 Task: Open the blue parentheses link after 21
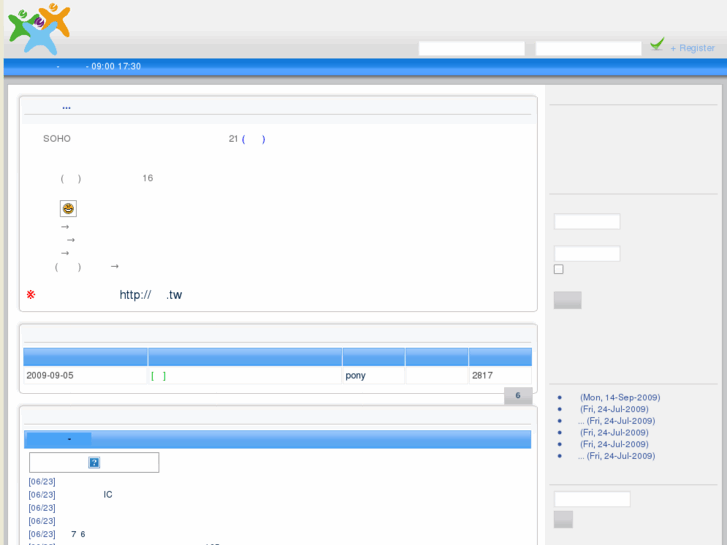[x=253, y=139]
